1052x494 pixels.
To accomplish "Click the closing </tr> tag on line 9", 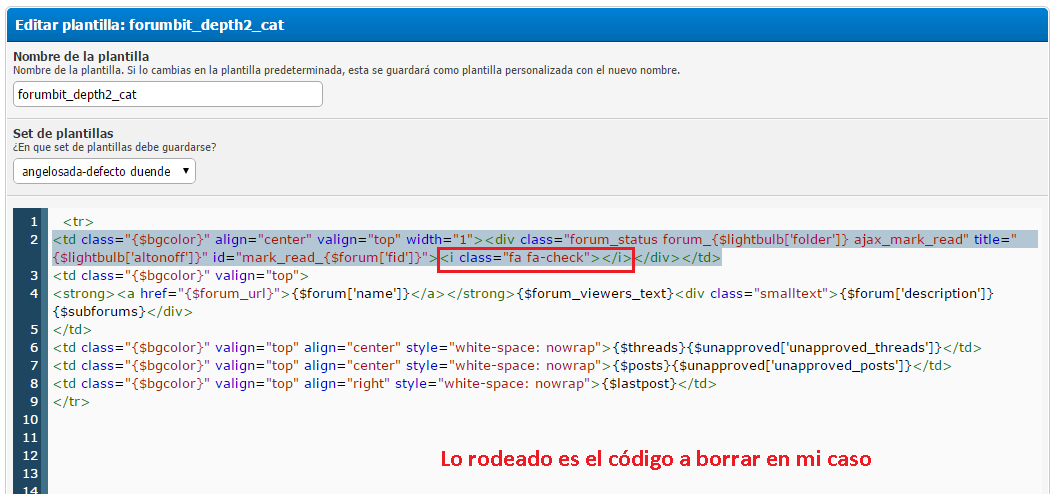I will point(71,401).
